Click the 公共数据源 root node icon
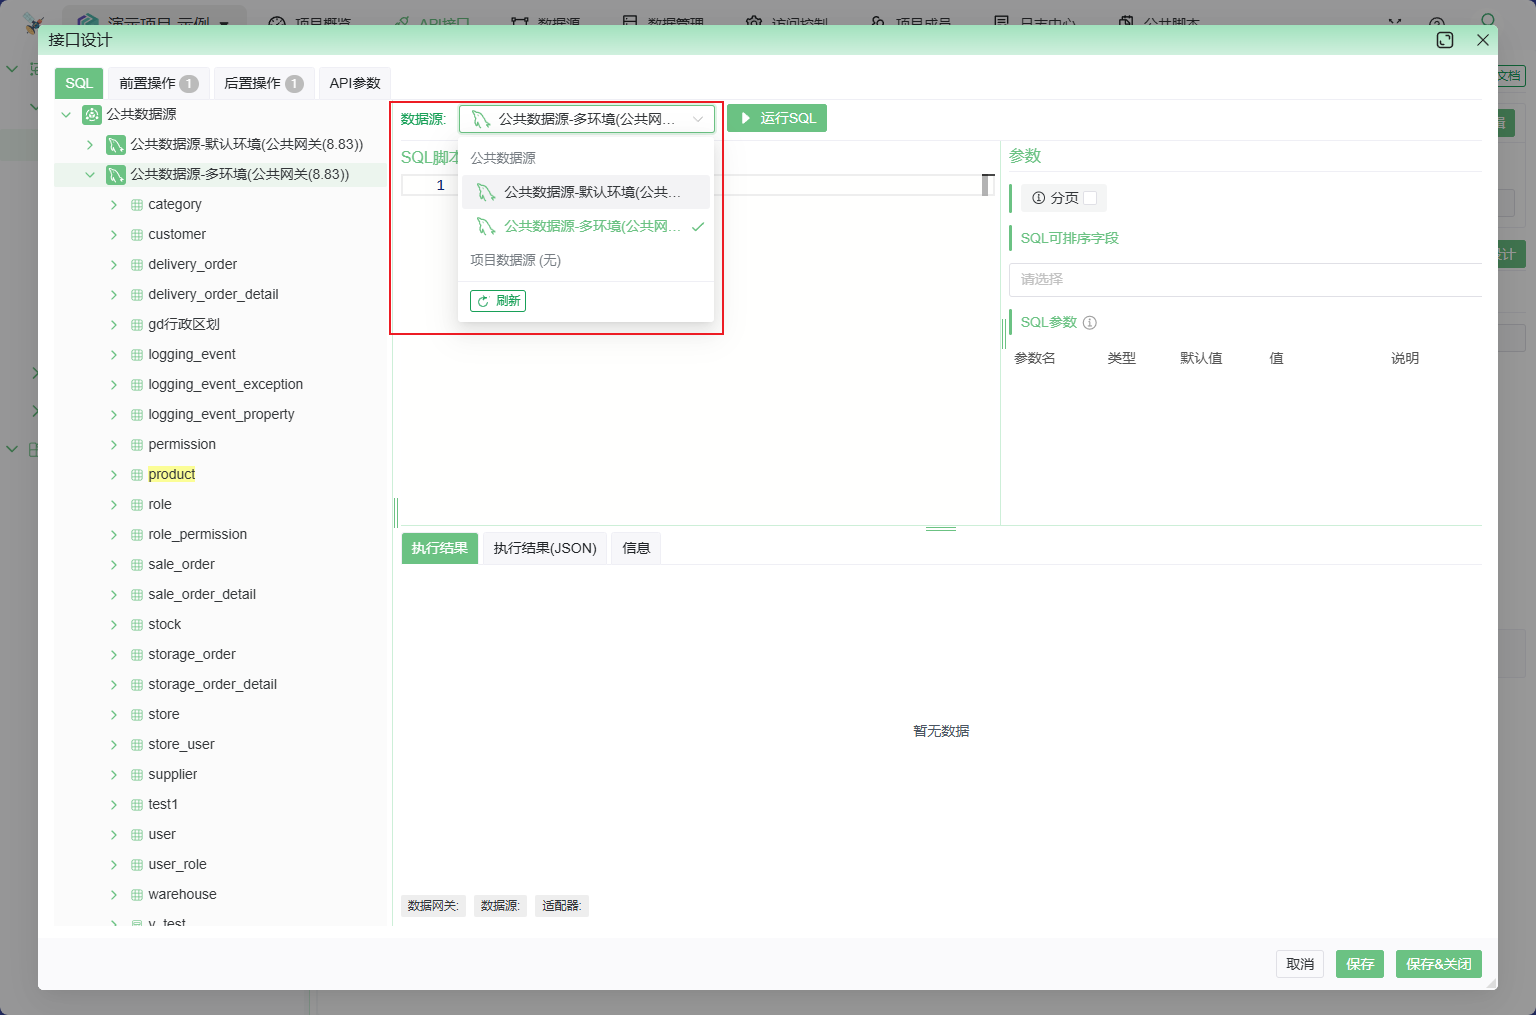1536x1015 pixels. [x=92, y=115]
